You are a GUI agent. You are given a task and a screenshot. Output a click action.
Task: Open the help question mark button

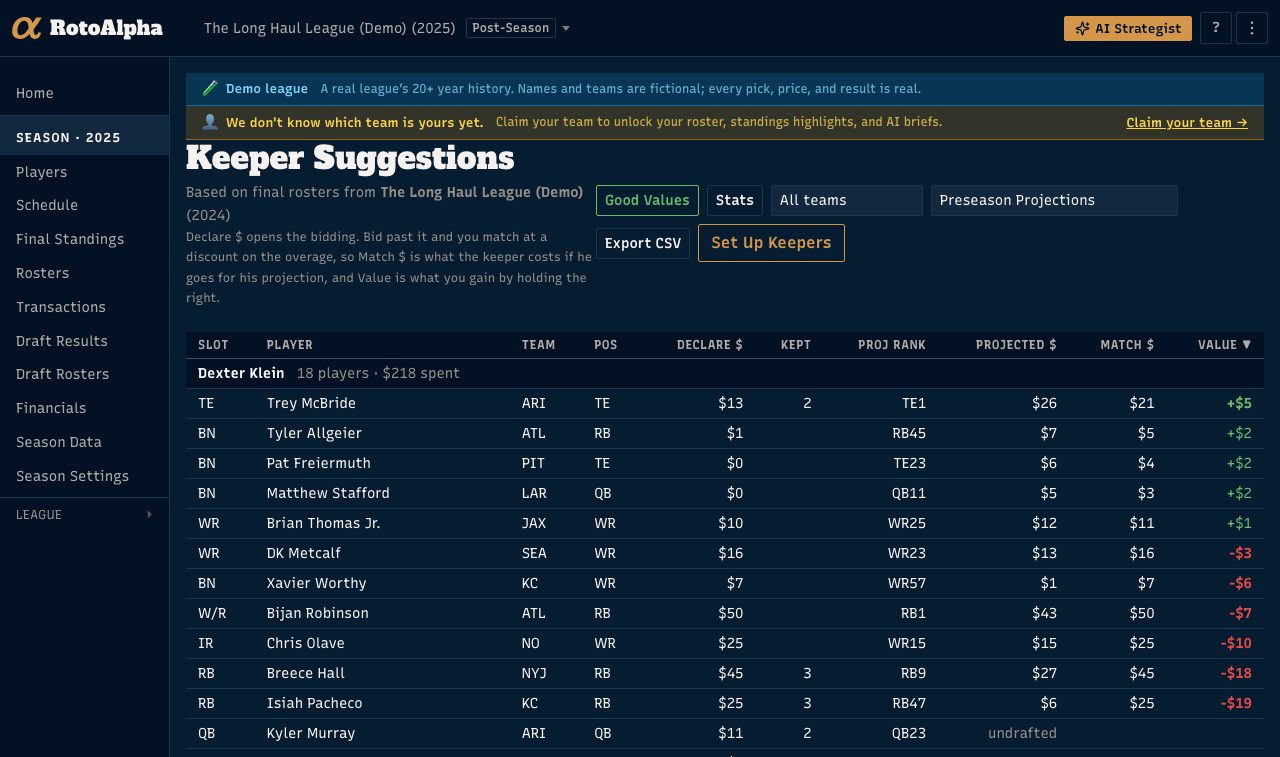1215,28
